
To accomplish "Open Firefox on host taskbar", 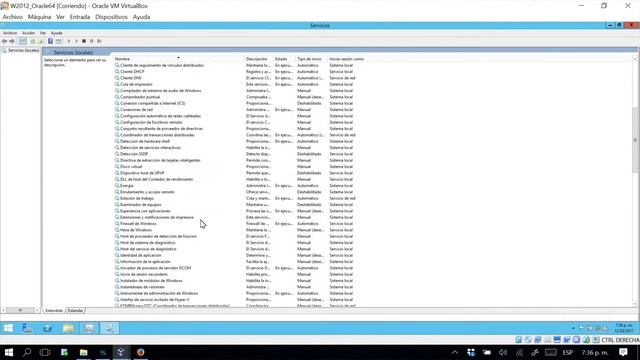I will point(140,352).
